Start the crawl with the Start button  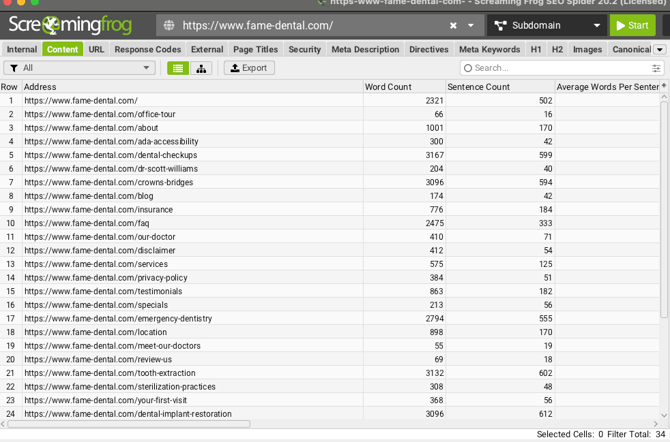point(632,26)
